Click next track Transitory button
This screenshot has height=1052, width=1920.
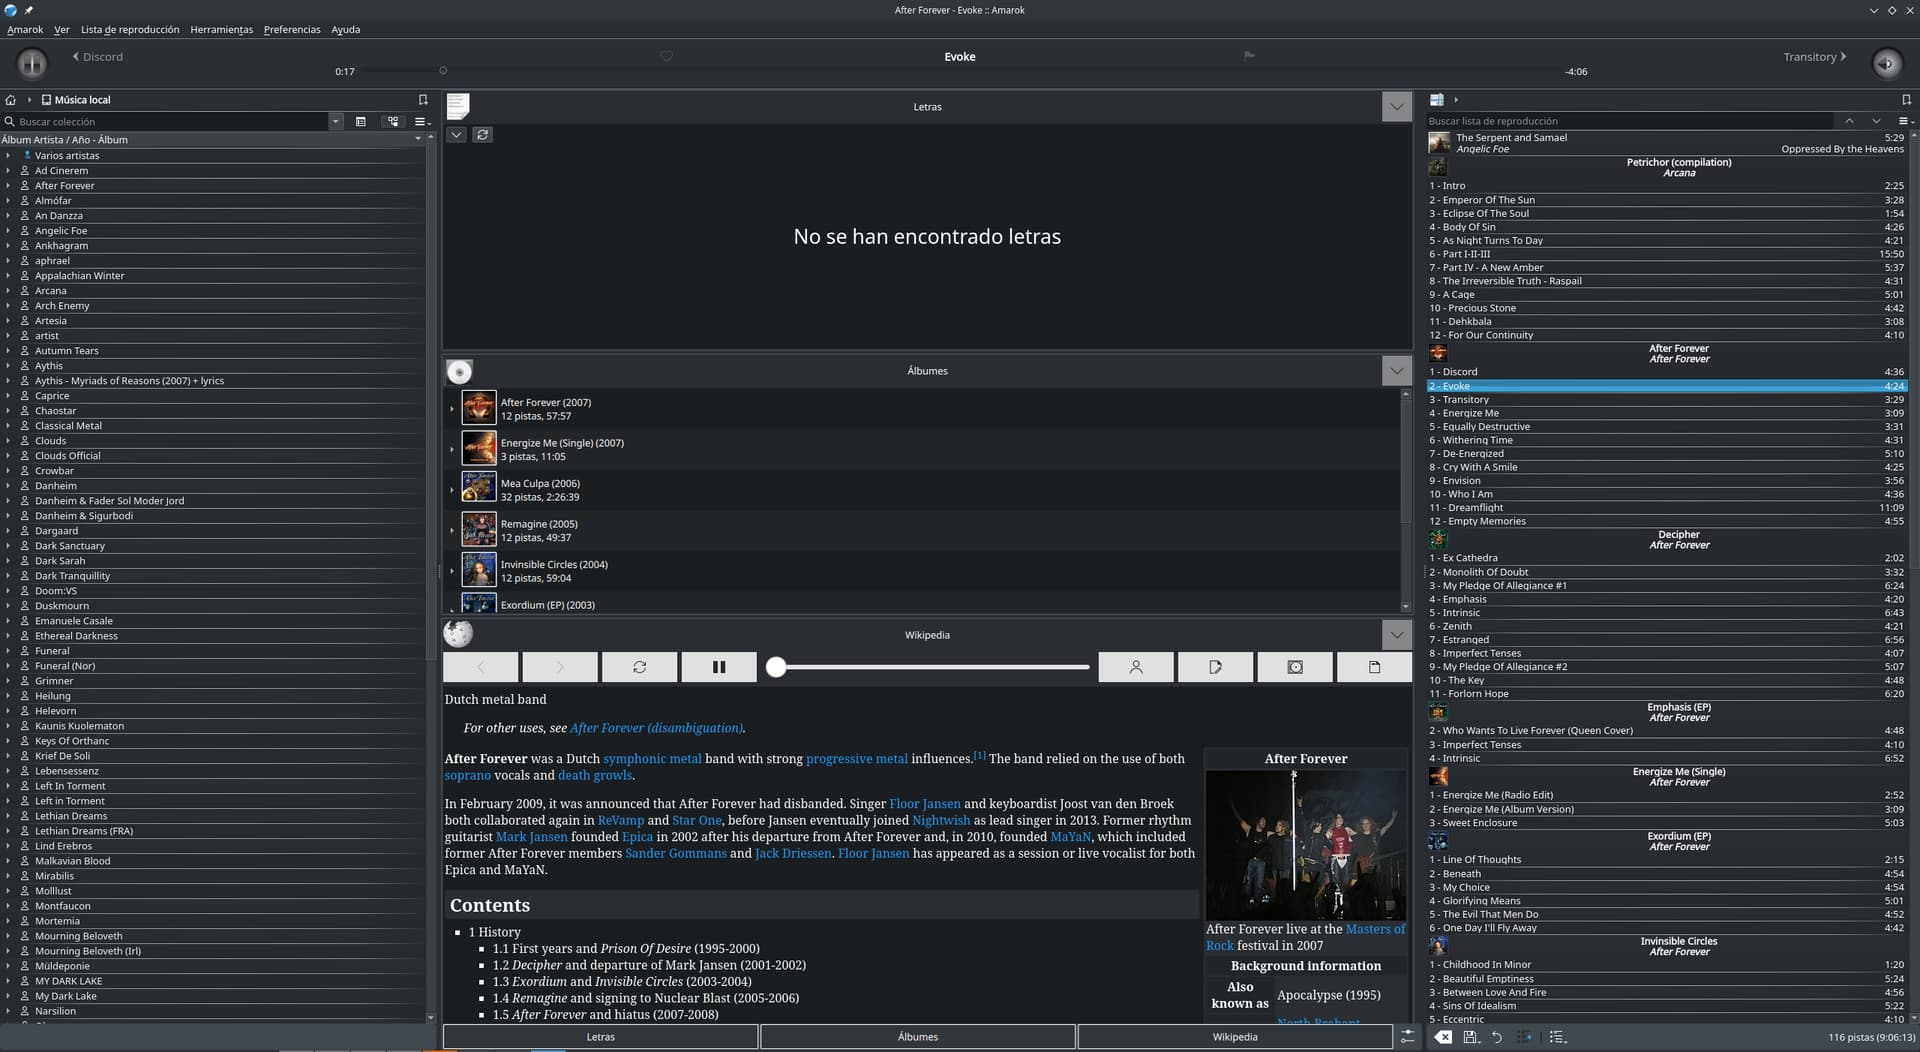pos(1815,57)
